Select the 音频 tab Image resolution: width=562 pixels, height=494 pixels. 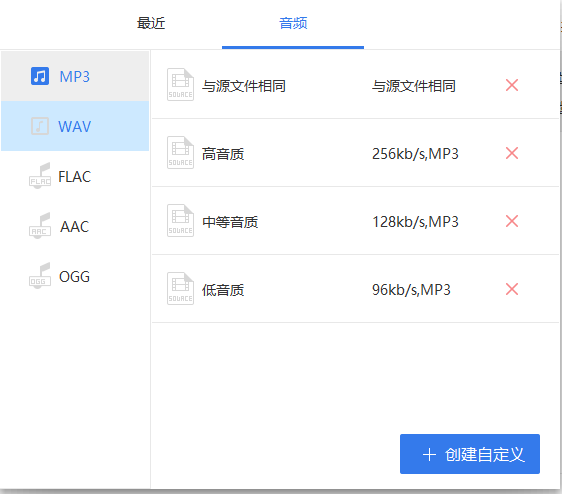(293, 23)
